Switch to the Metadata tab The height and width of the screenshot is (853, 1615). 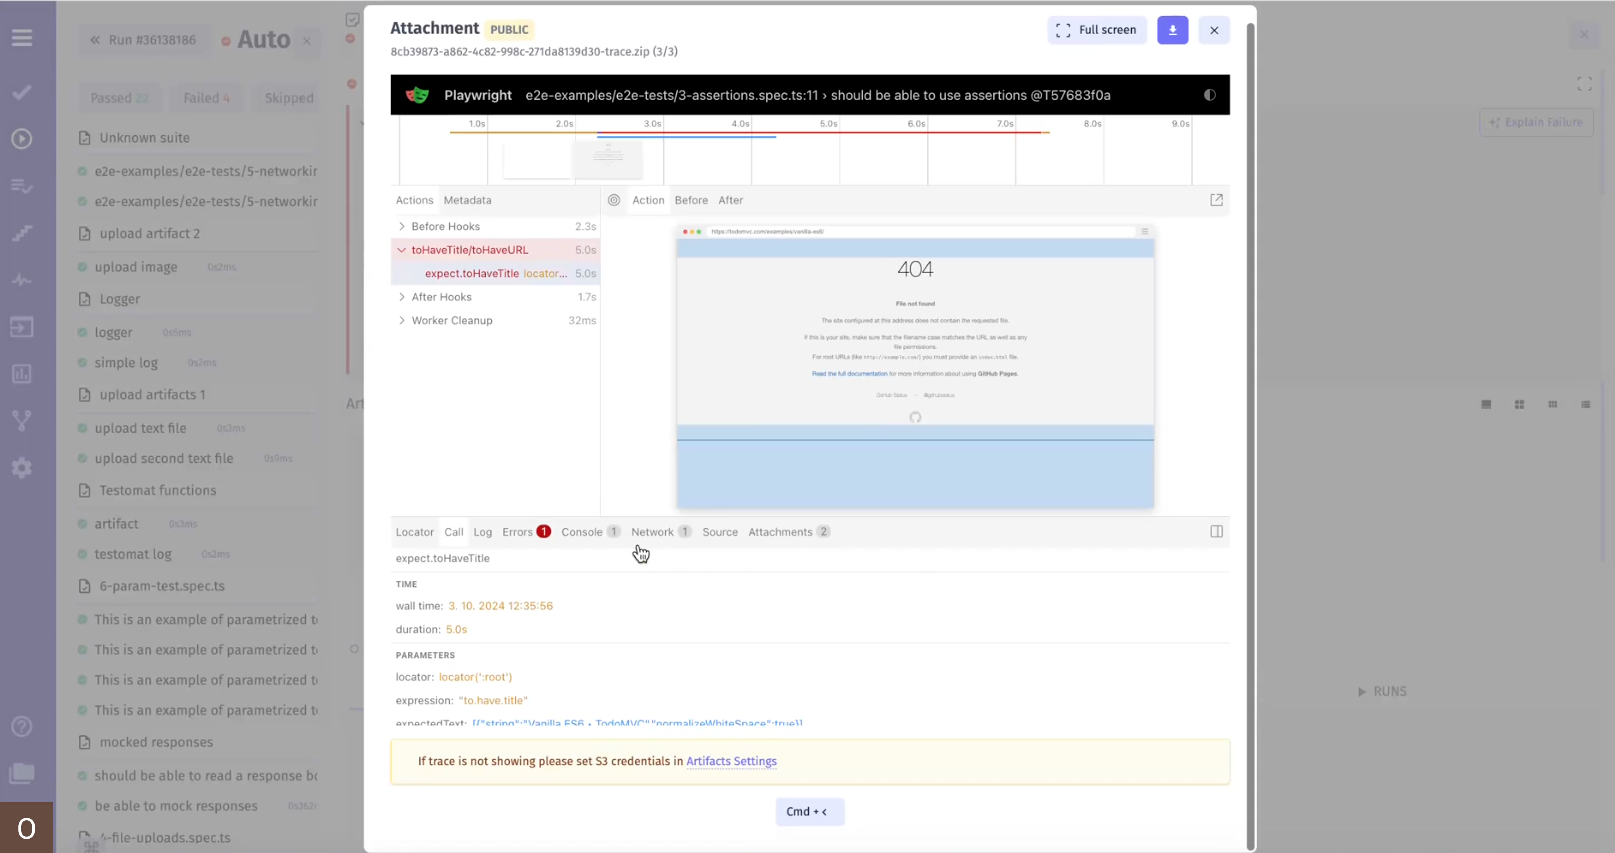pos(467,200)
